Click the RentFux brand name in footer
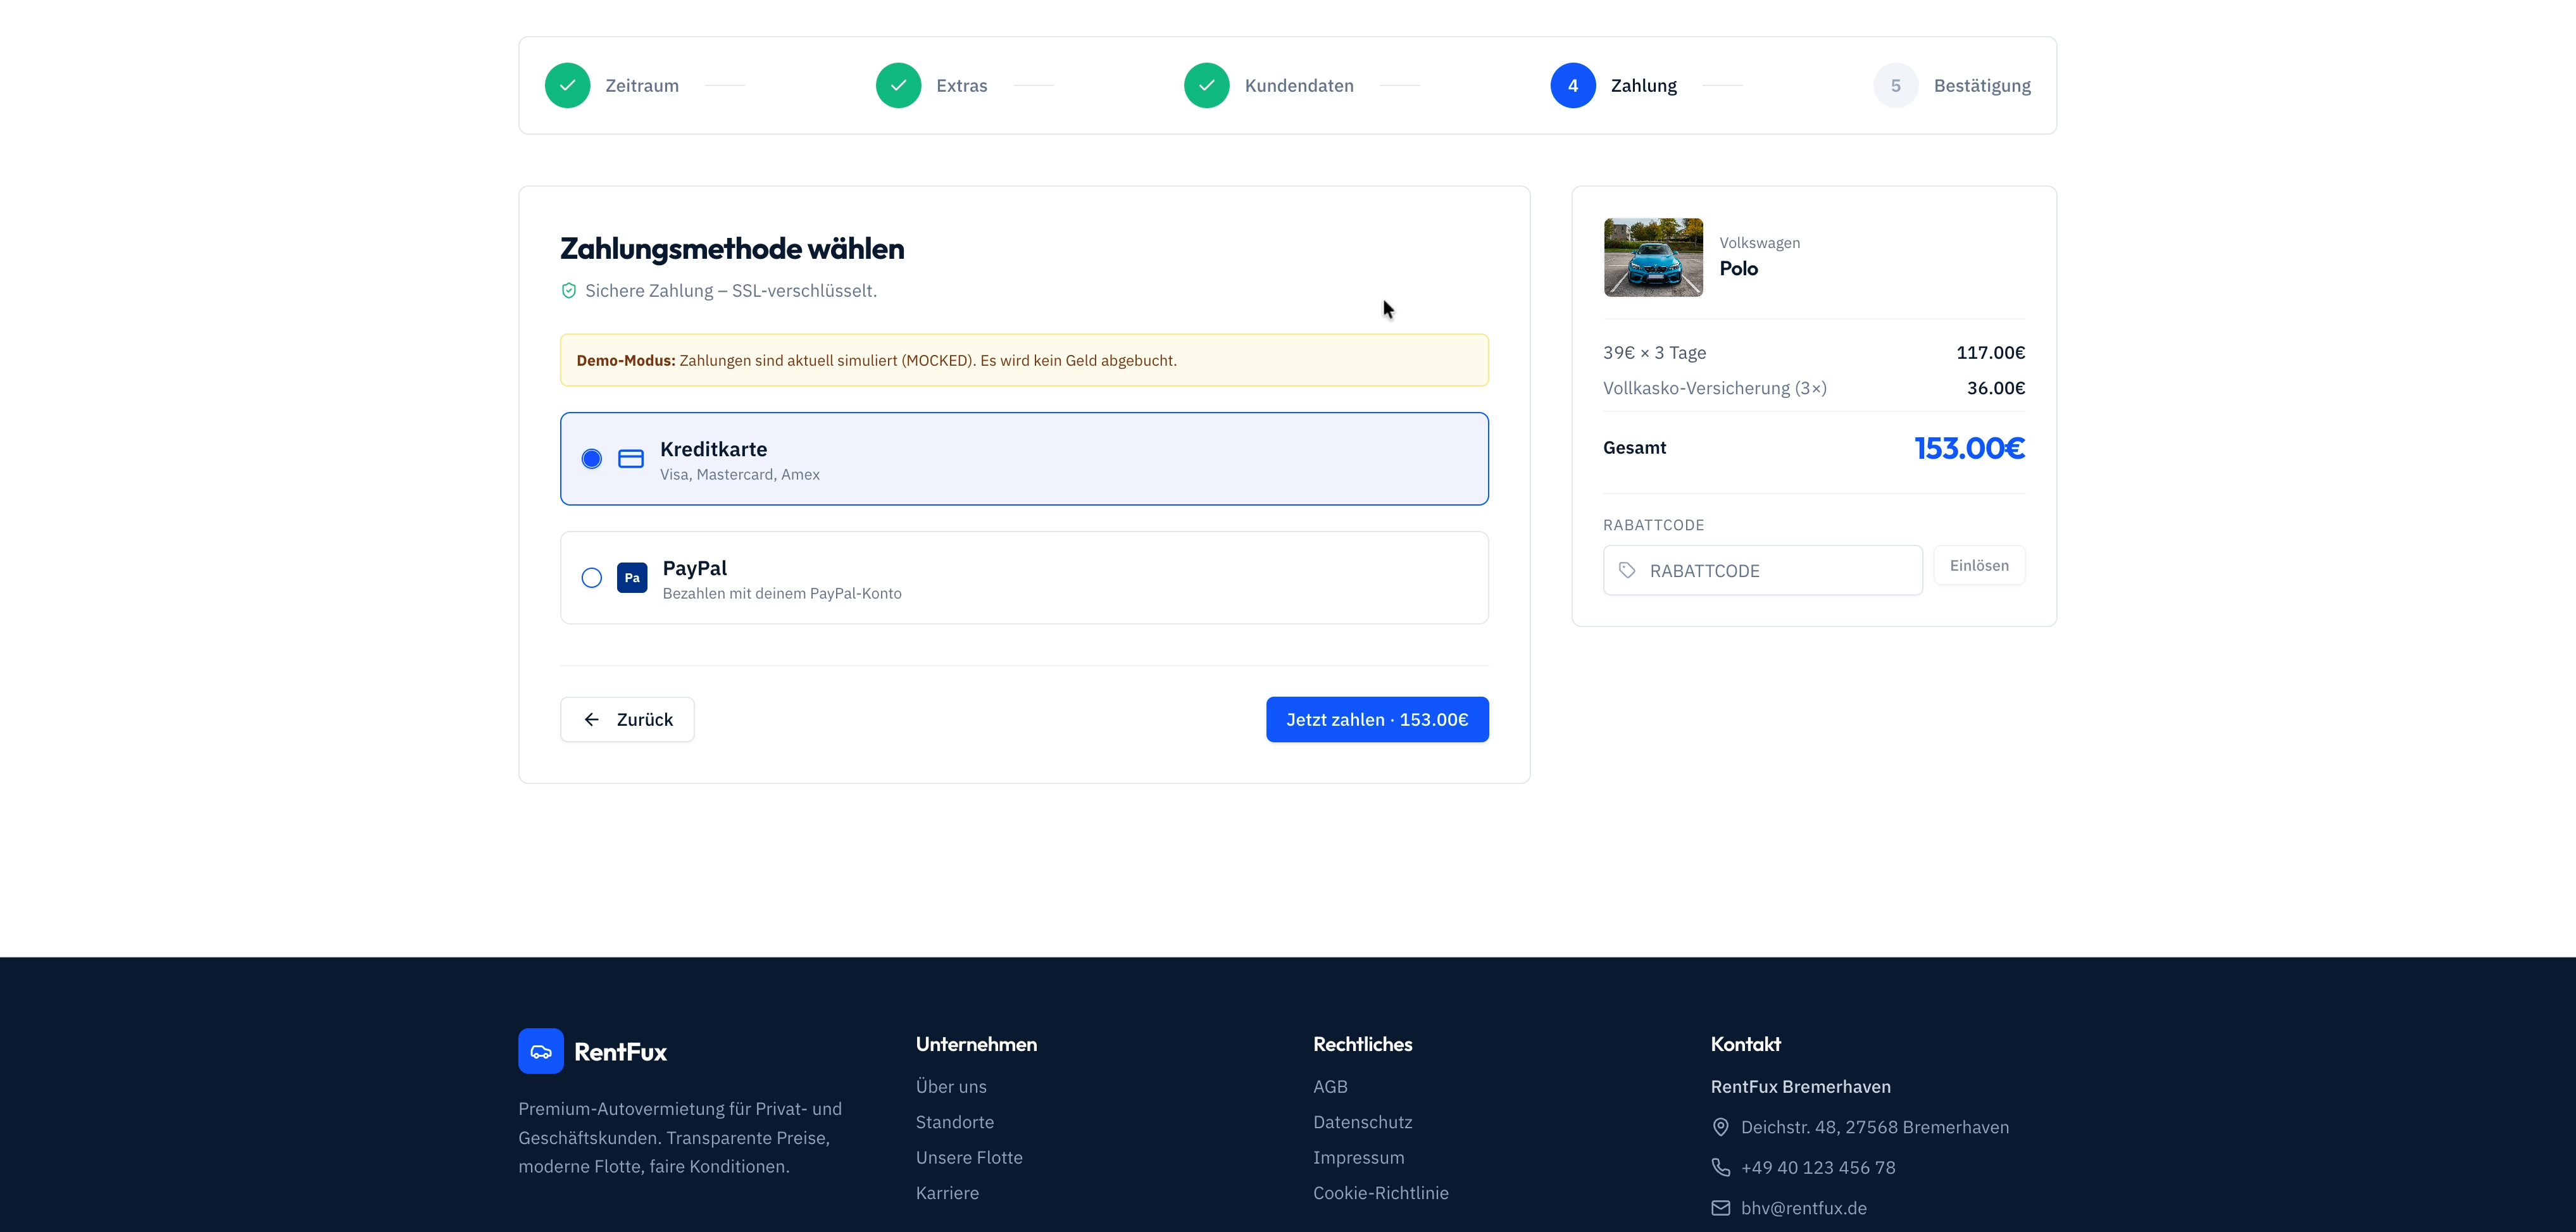This screenshot has width=2576, height=1232. [620, 1052]
